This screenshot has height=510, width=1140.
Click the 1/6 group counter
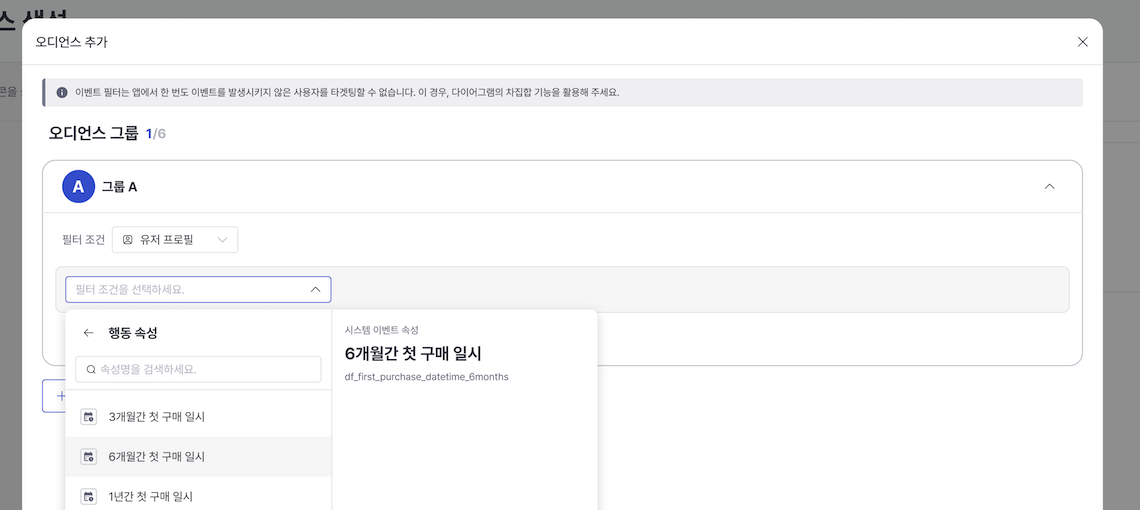(x=156, y=134)
